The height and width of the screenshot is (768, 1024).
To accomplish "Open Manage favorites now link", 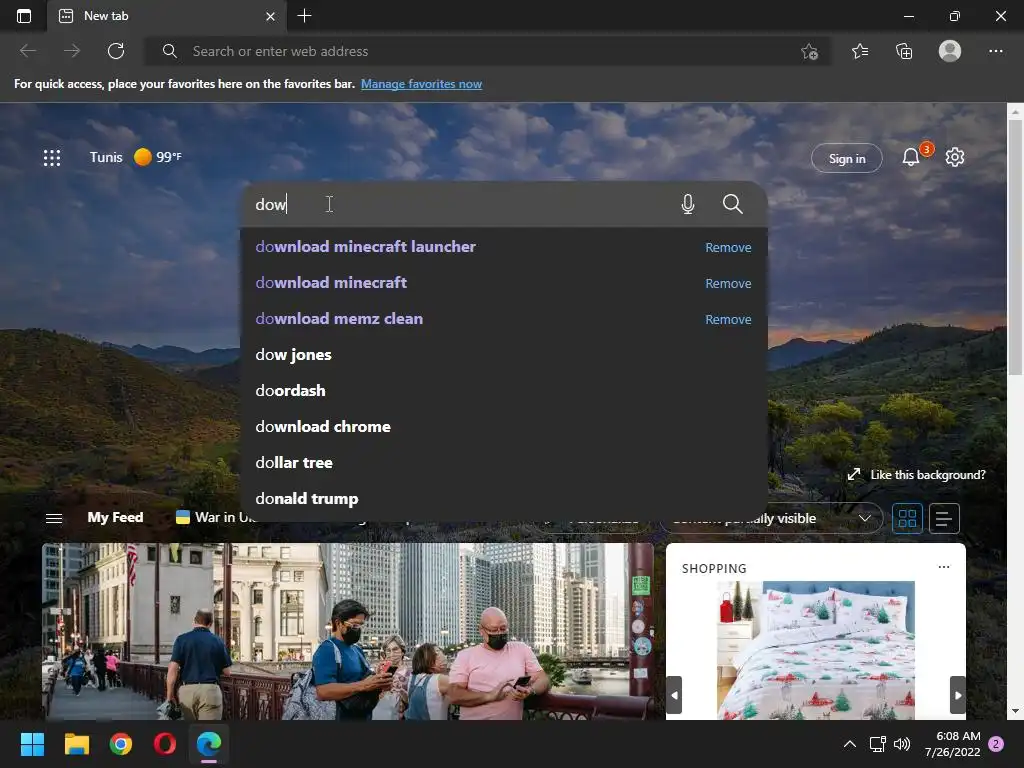I will [421, 84].
